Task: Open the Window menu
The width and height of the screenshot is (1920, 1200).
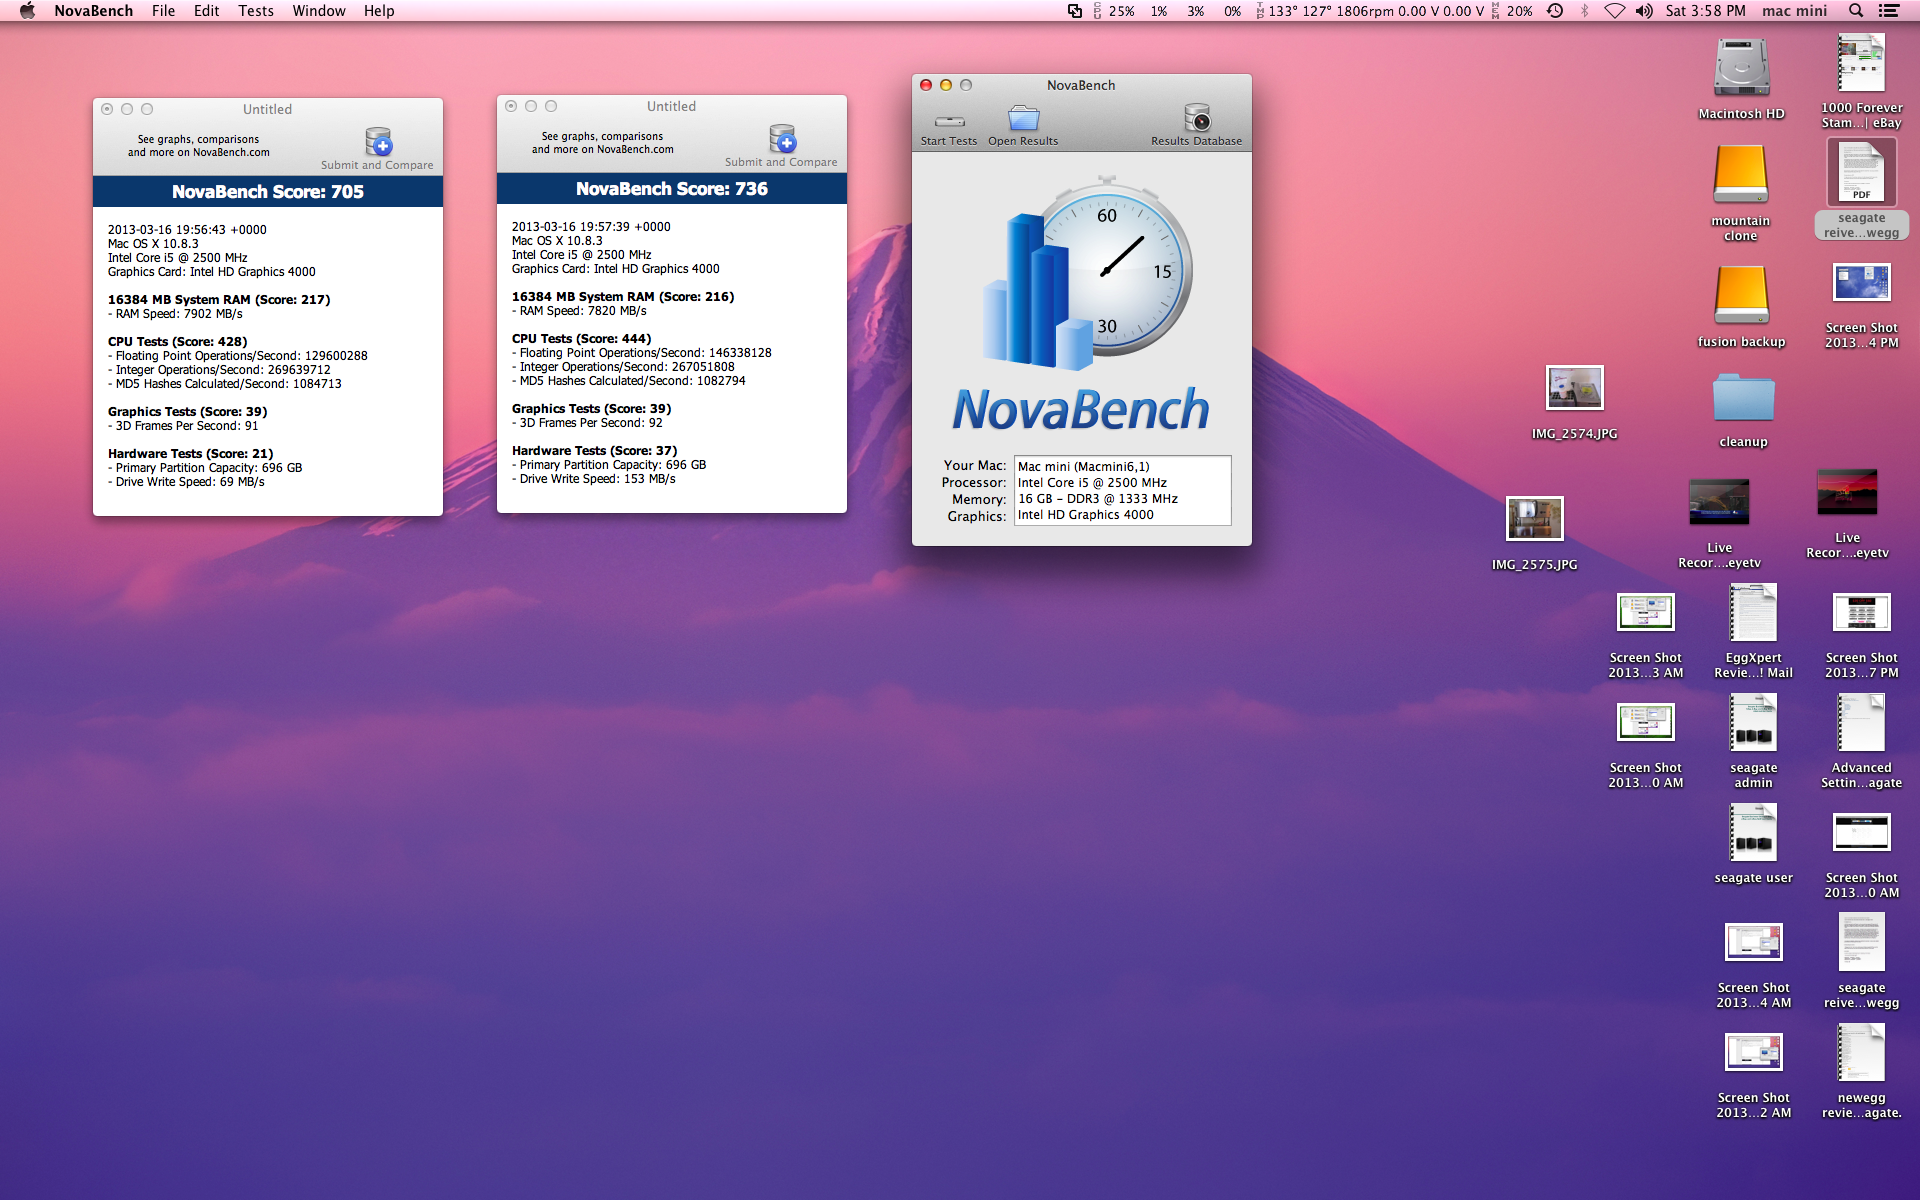Action: (318, 11)
